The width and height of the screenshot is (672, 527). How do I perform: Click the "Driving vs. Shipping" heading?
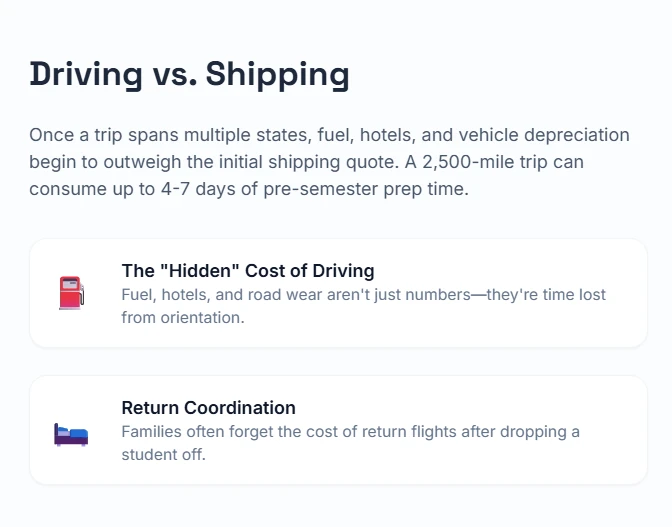tap(189, 73)
